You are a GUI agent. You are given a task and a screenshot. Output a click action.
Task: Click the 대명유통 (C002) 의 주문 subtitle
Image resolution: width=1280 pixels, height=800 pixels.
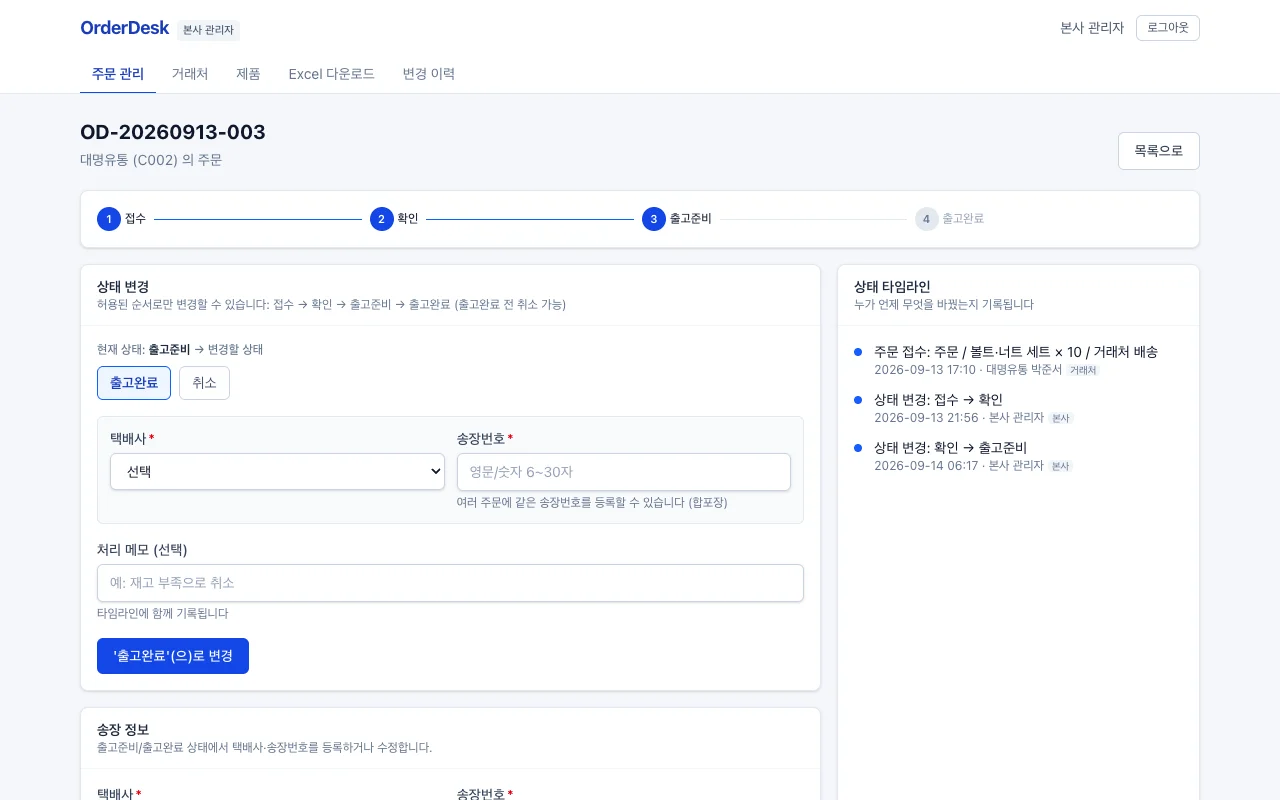151,159
